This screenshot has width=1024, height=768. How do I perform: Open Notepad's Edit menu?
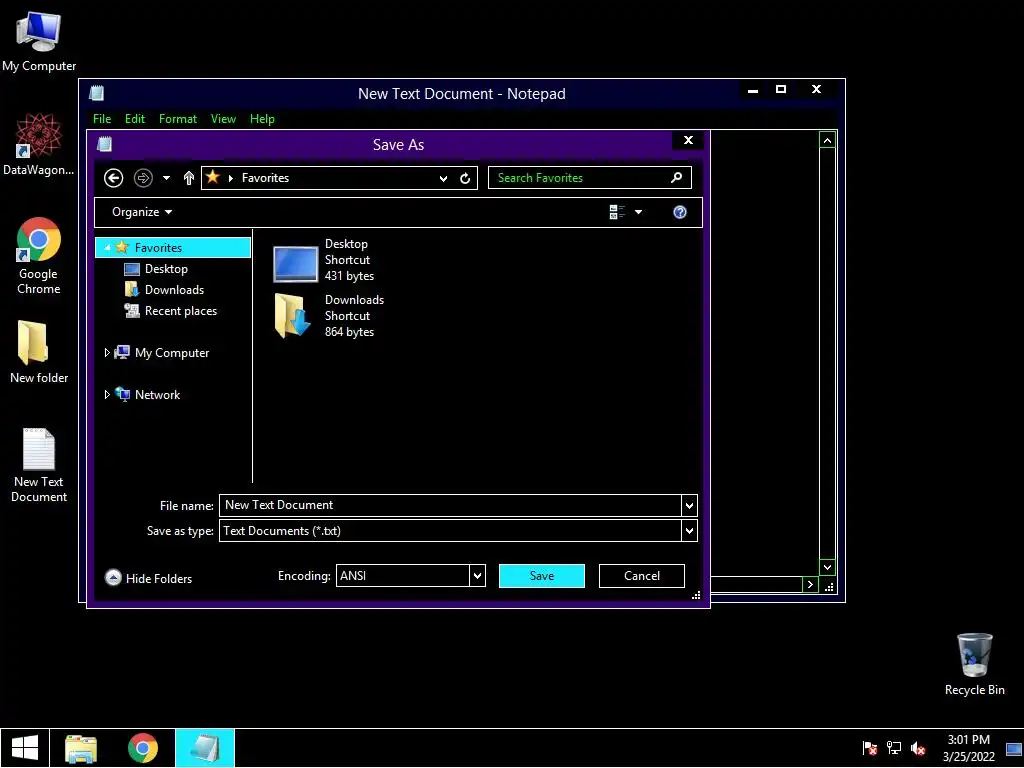[135, 119]
